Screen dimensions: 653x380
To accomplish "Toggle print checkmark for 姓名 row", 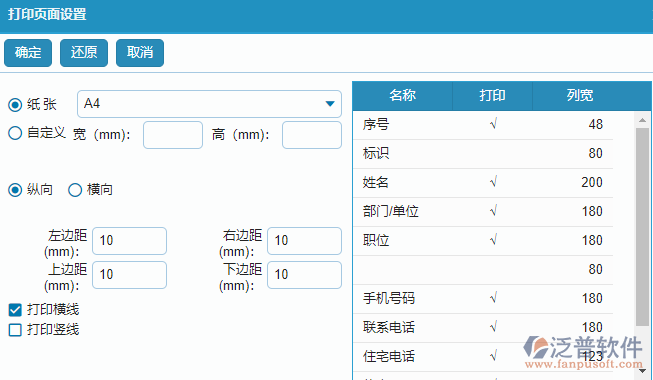I will click(x=493, y=182).
